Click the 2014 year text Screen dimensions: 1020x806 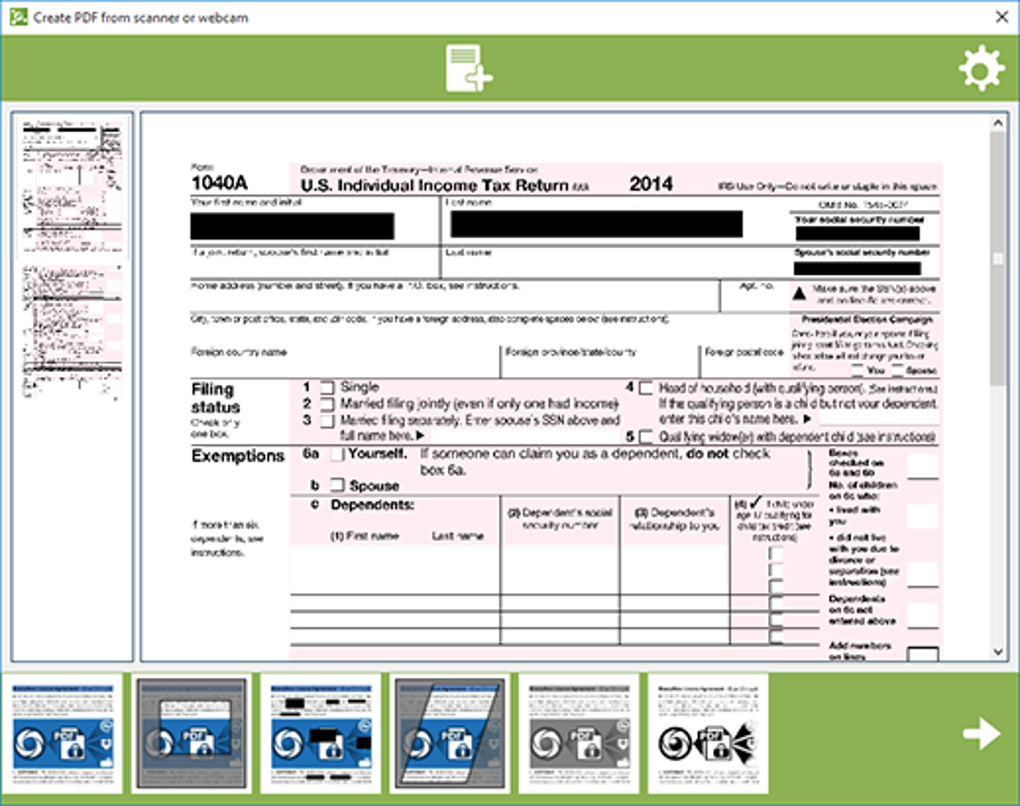point(651,184)
